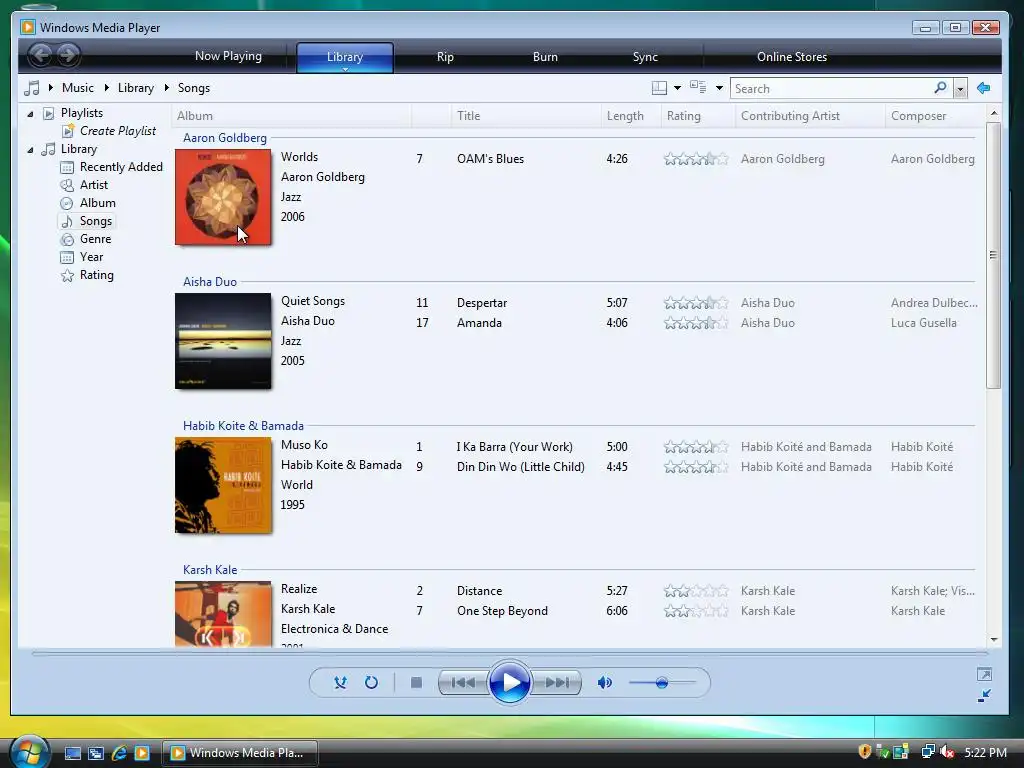The height and width of the screenshot is (768, 1024).
Task: Sort by the Contributing Artist column header
Action: pyautogui.click(x=810, y=116)
